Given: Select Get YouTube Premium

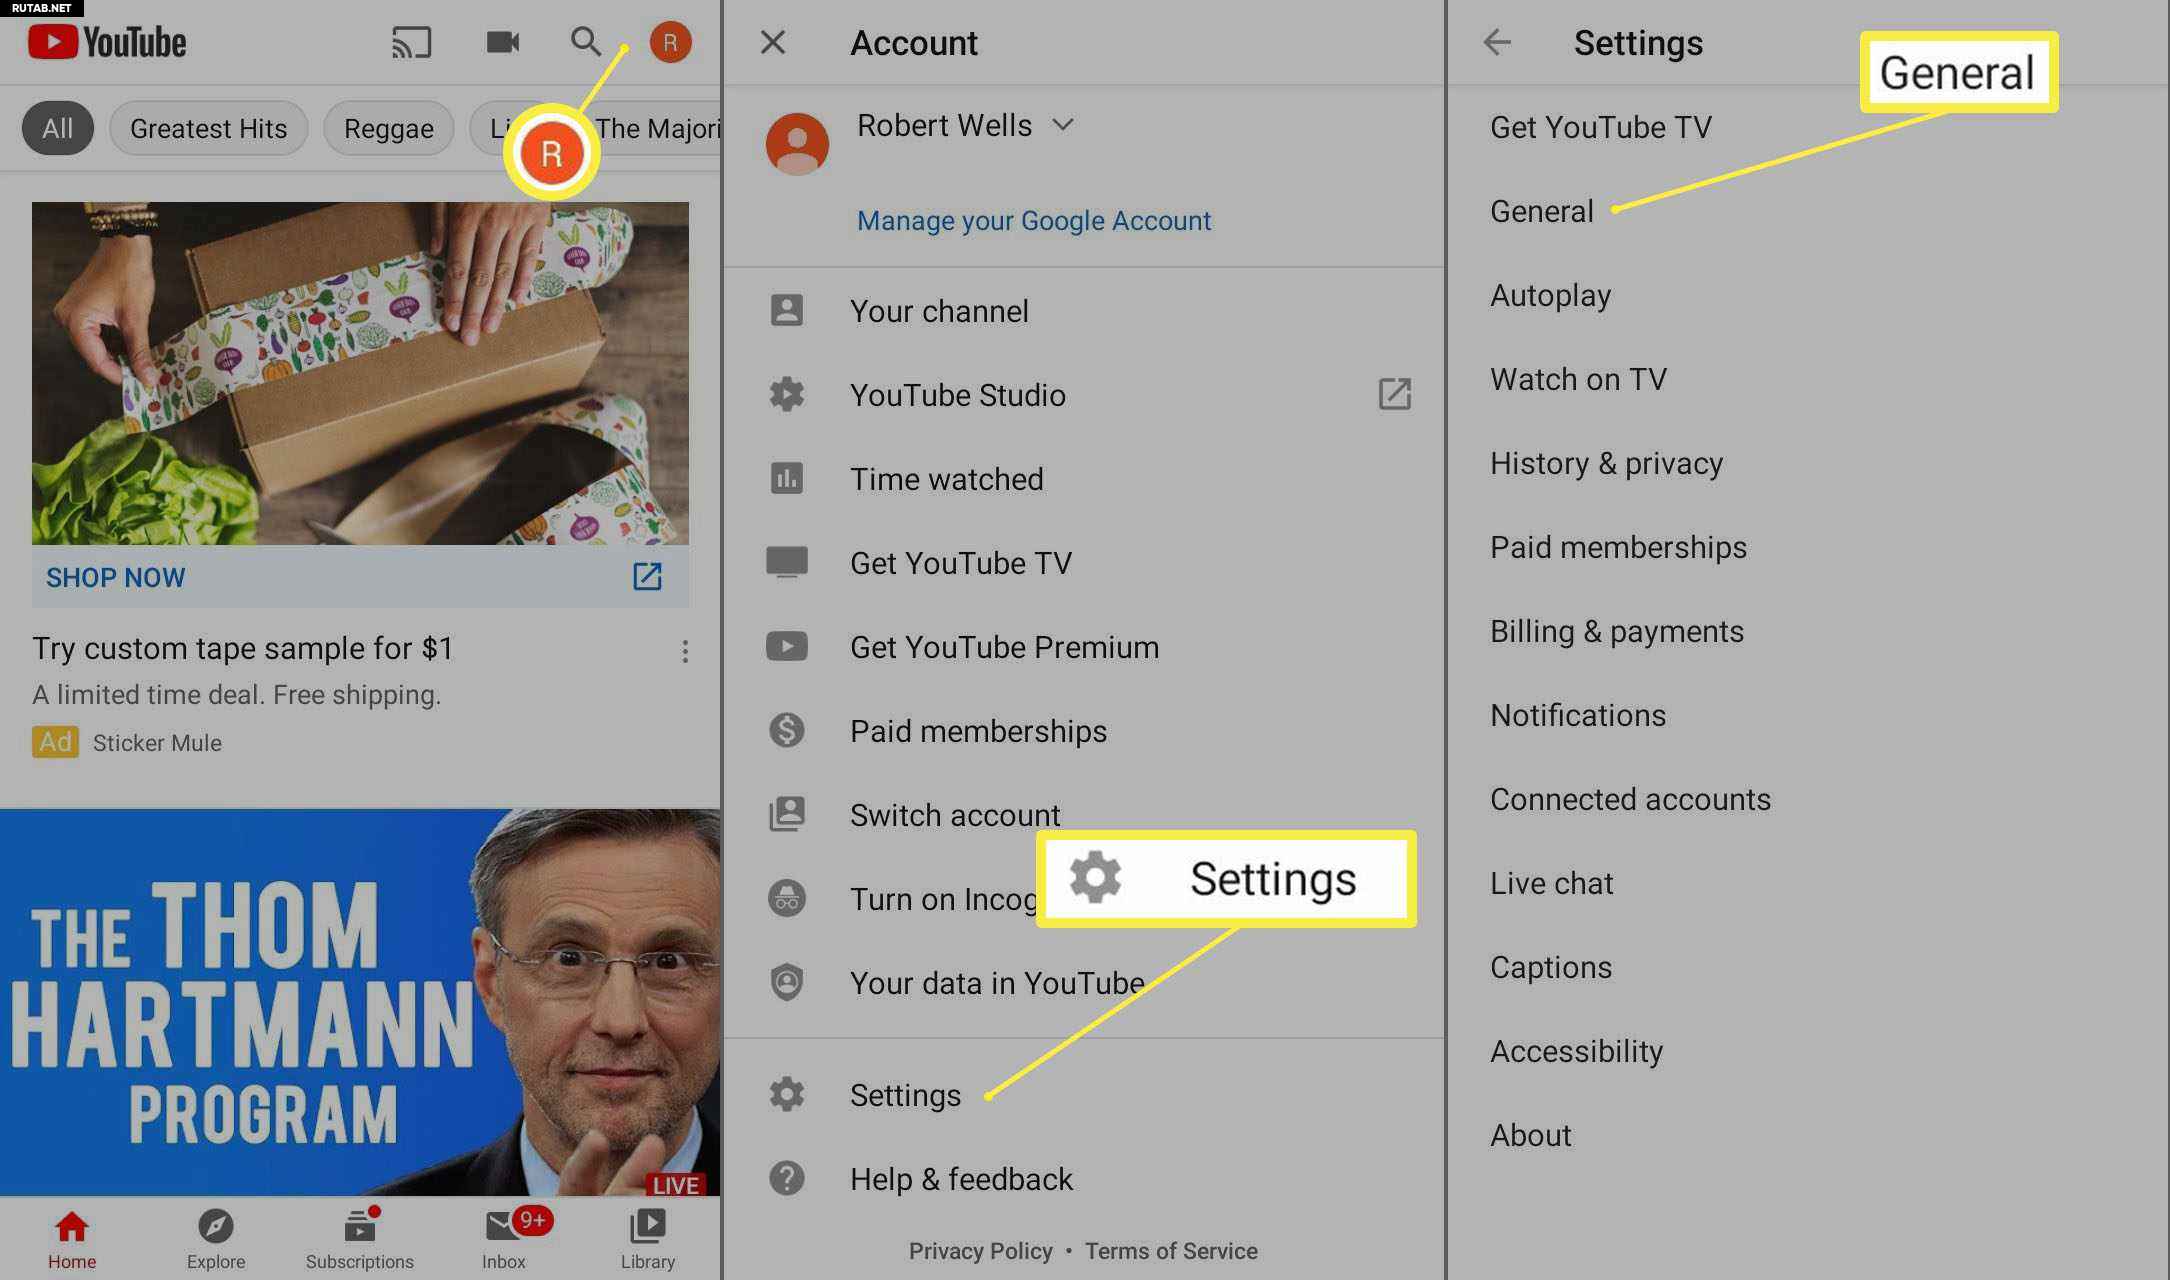Looking at the screenshot, I should point(1085,646).
